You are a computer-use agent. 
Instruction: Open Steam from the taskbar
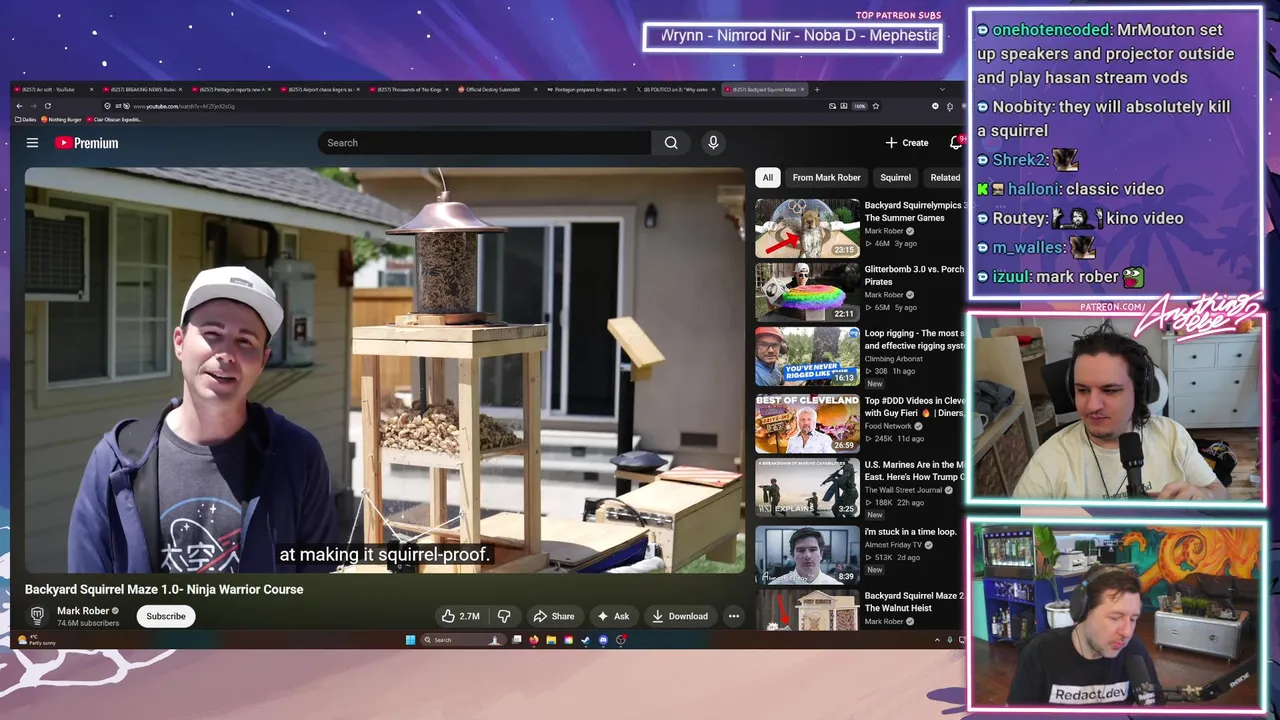[586, 640]
